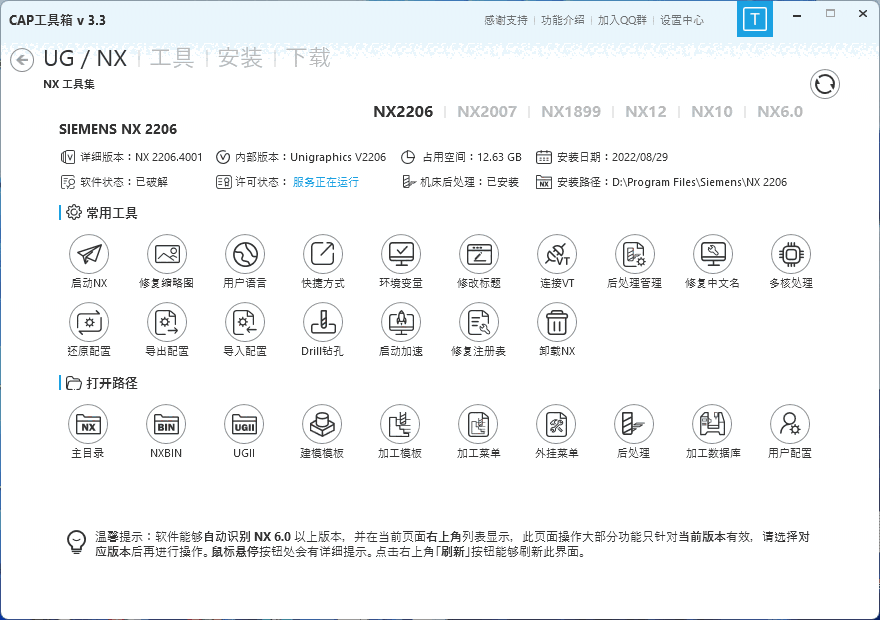
Task: Select the 用户语言 user language tool
Action: (x=244, y=254)
